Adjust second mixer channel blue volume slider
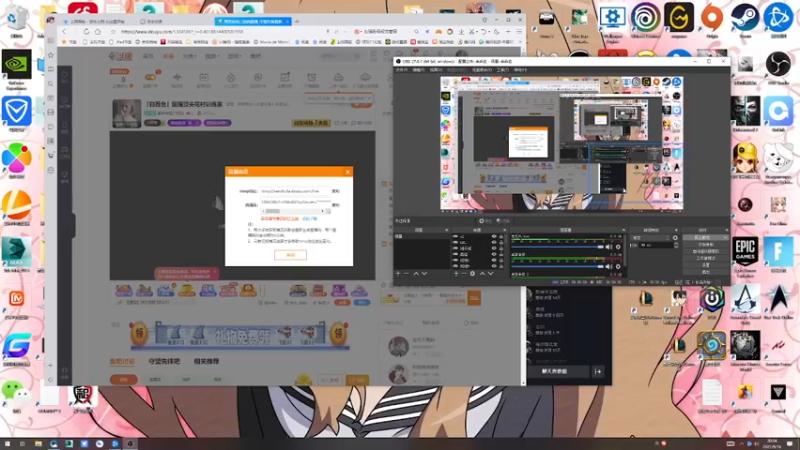Image resolution: width=800 pixels, height=450 pixels. [558, 266]
